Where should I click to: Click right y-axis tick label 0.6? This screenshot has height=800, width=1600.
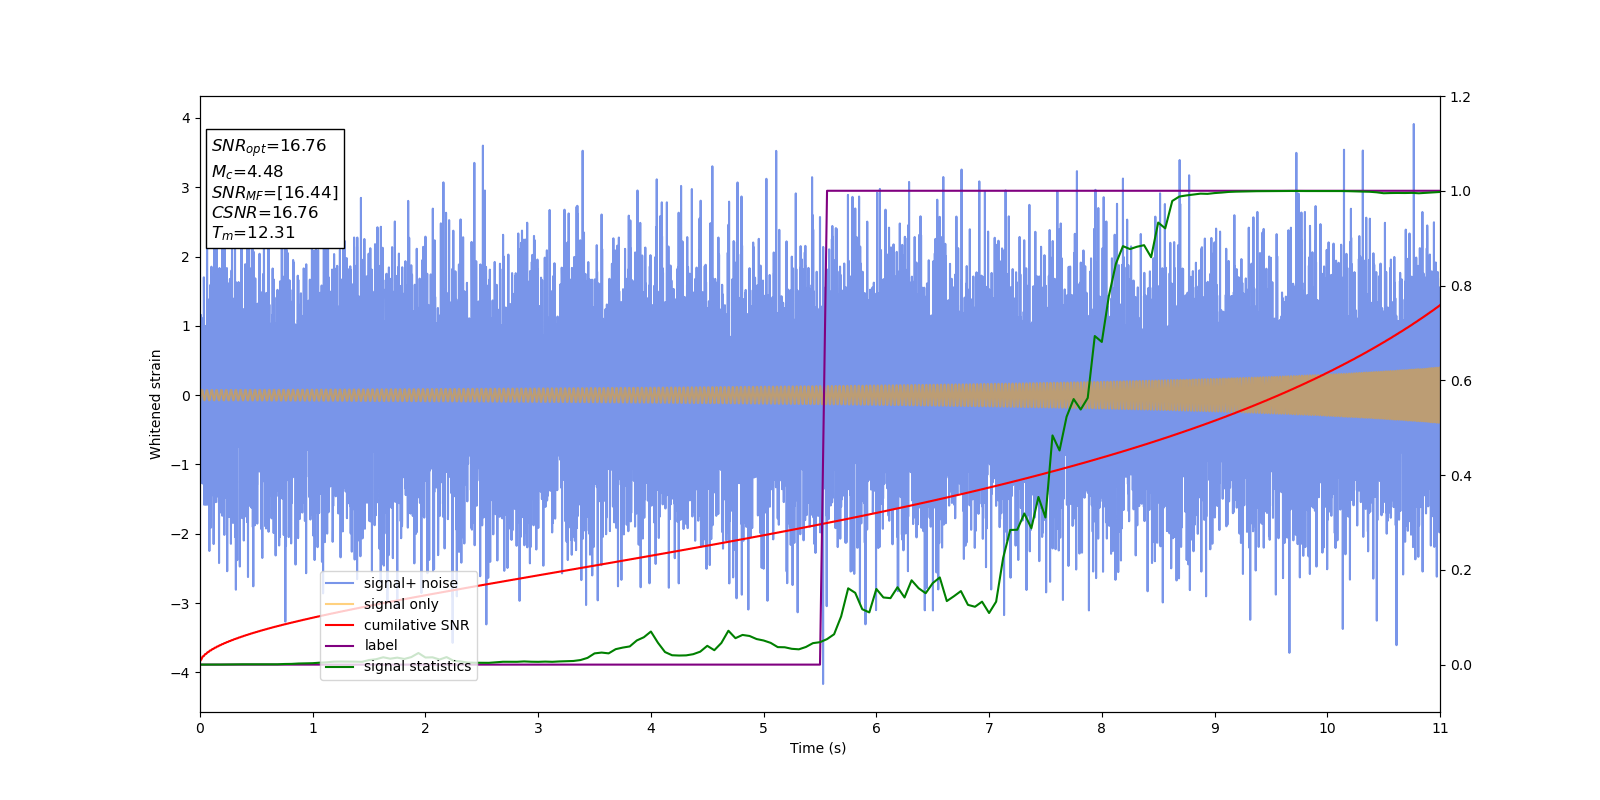click(1460, 381)
